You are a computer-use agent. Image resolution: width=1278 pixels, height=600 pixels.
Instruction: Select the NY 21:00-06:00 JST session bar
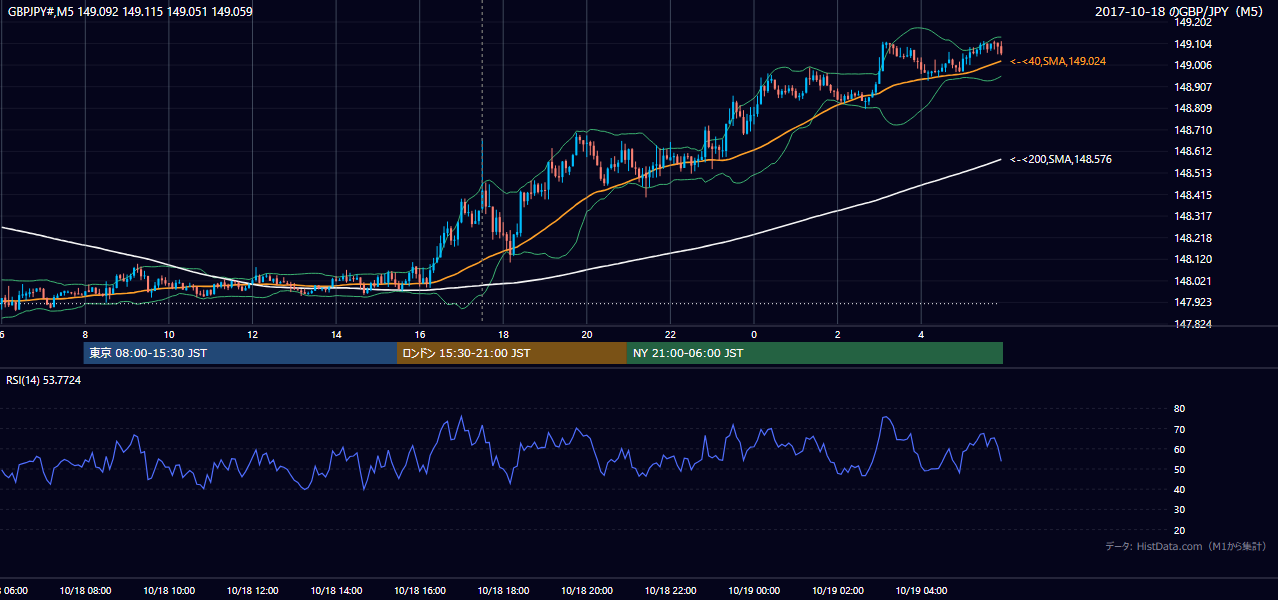(815, 353)
